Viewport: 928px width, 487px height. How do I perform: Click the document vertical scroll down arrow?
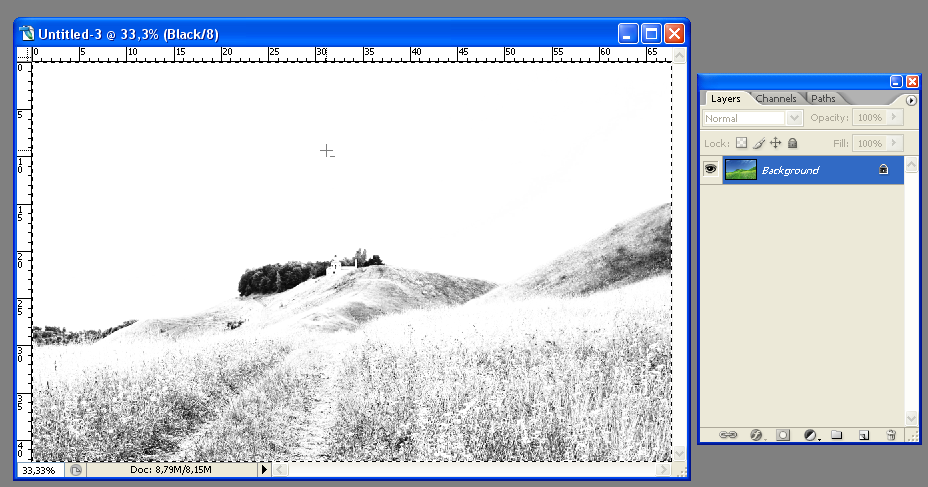679,454
